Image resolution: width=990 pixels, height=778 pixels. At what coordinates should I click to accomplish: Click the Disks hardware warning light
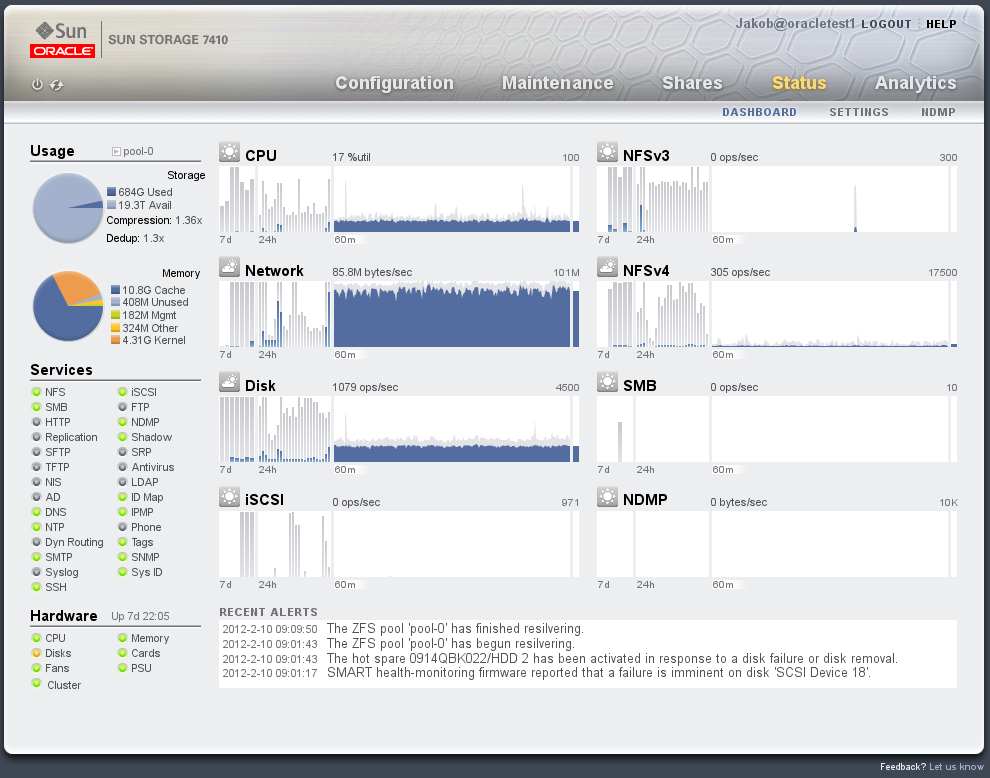pyautogui.click(x=37, y=653)
